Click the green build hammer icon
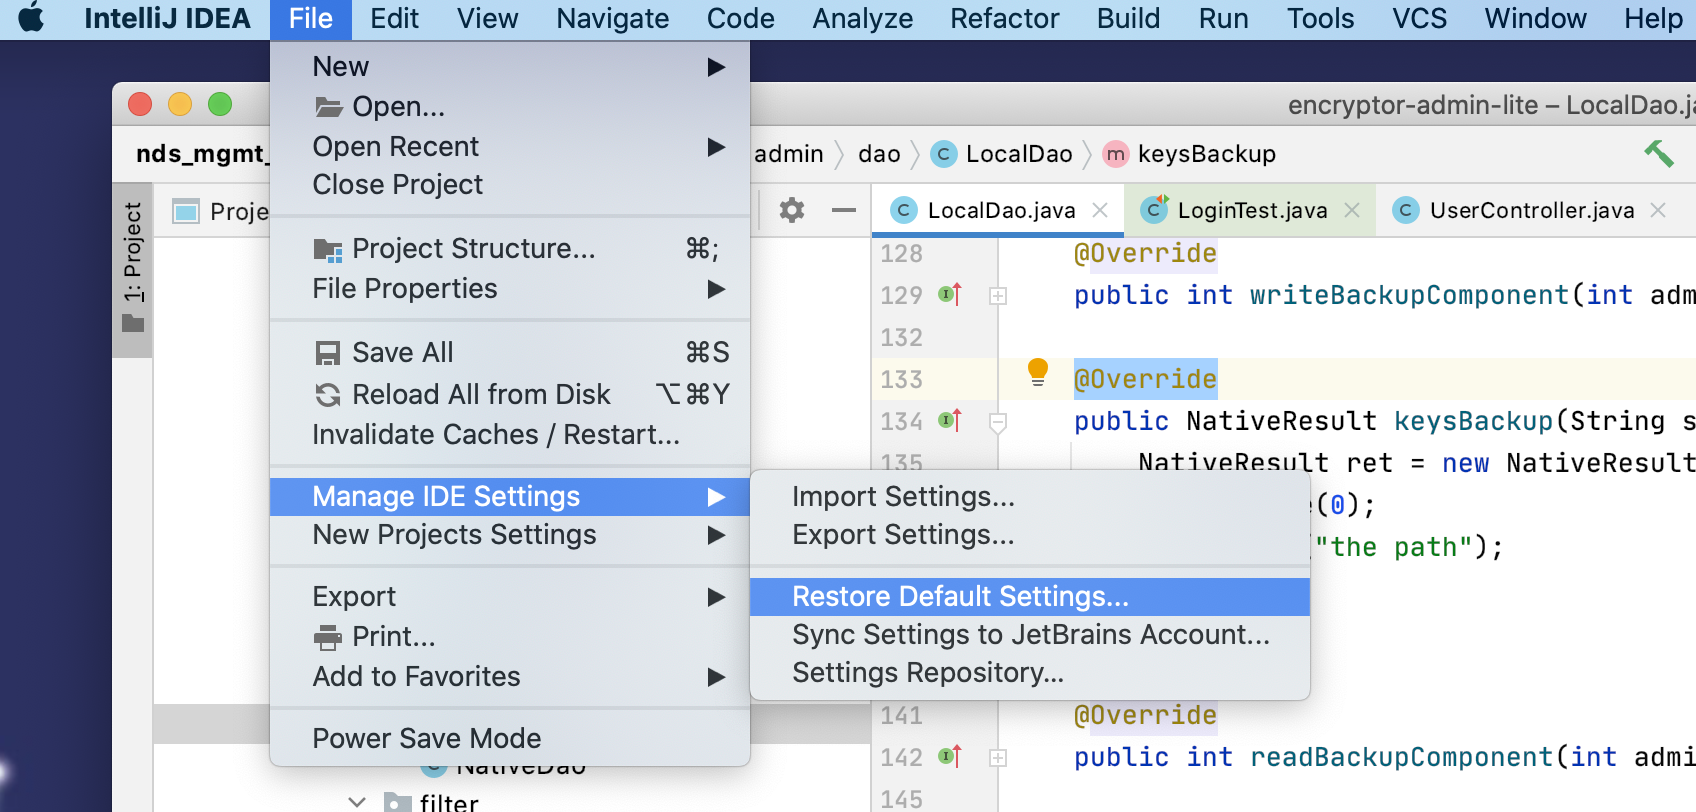Screen dimensions: 1696x812 pos(1658,153)
